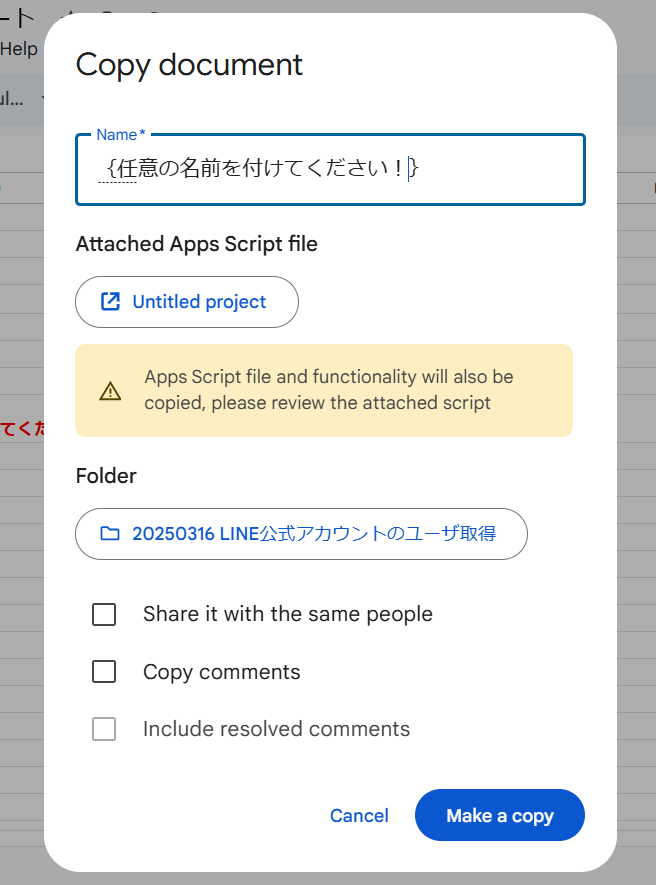Check the 'Include resolved comments' box
The image size is (656, 885).
[x=104, y=729]
